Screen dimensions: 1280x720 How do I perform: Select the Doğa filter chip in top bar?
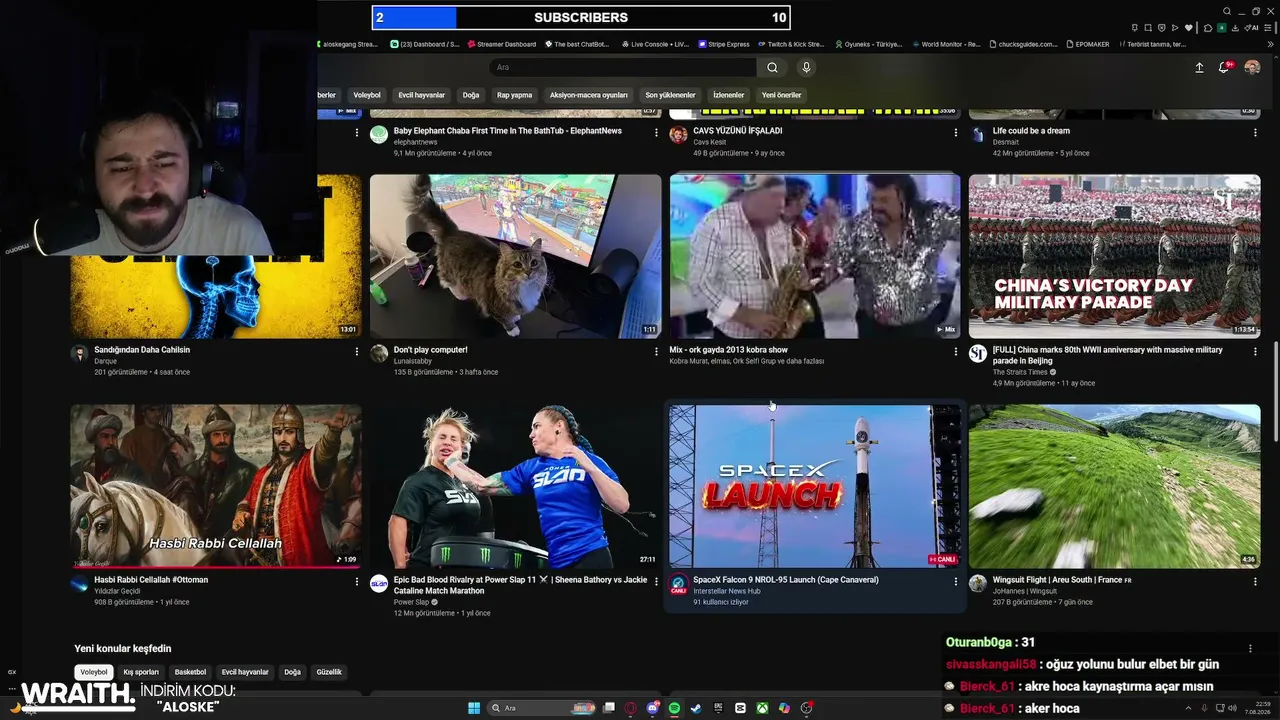point(471,95)
